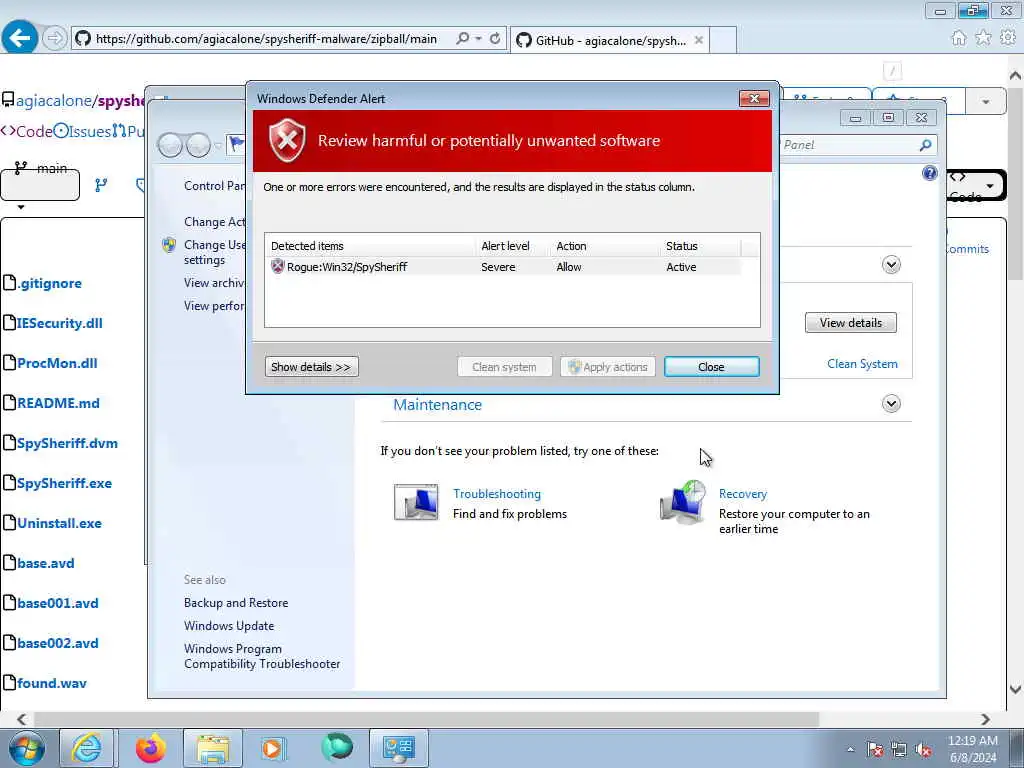1024x768 pixels.
Task: Open the SpySheriff.exe file
Action: click(65, 483)
